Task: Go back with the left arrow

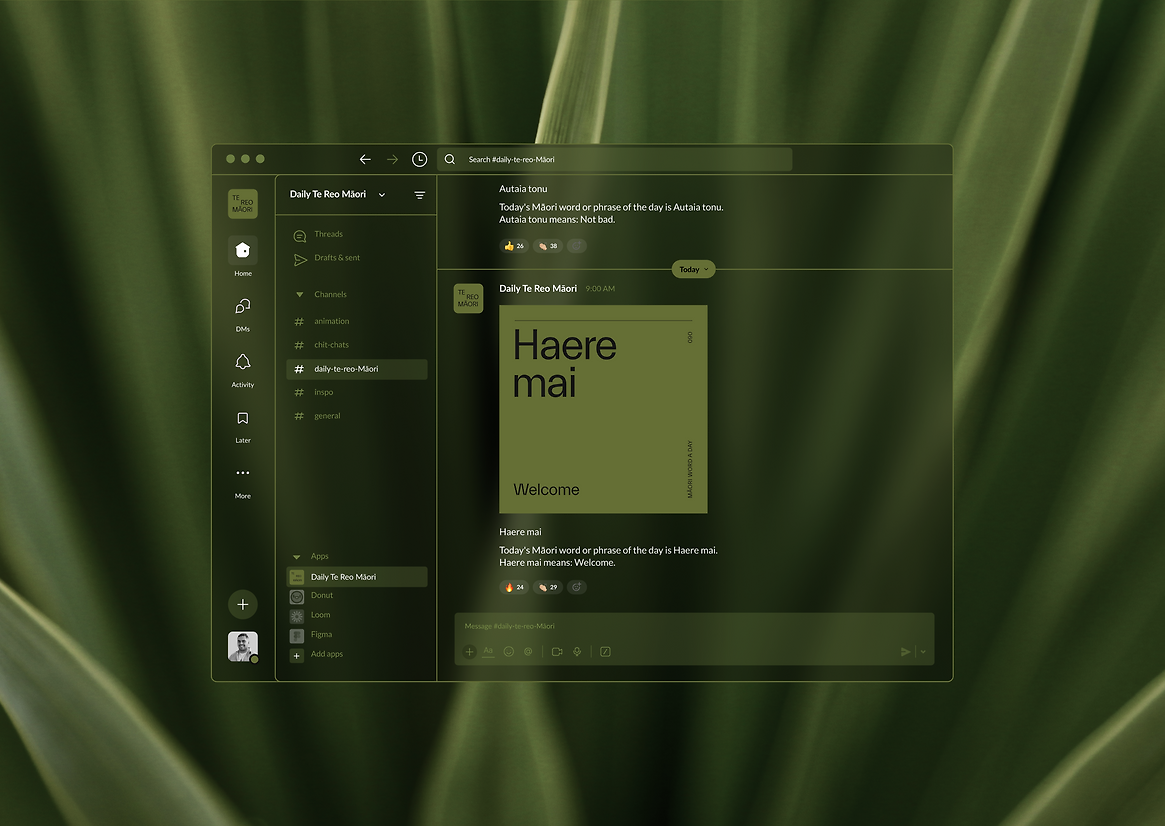Action: pos(365,159)
